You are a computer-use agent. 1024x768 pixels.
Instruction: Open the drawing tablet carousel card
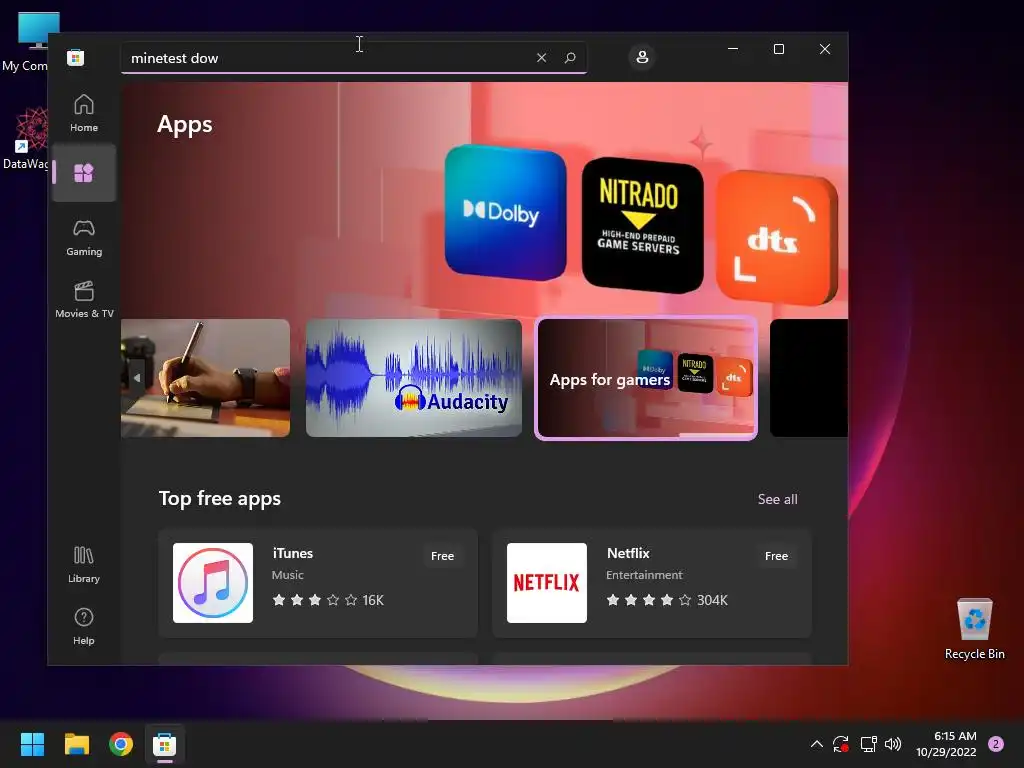[x=206, y=377]
